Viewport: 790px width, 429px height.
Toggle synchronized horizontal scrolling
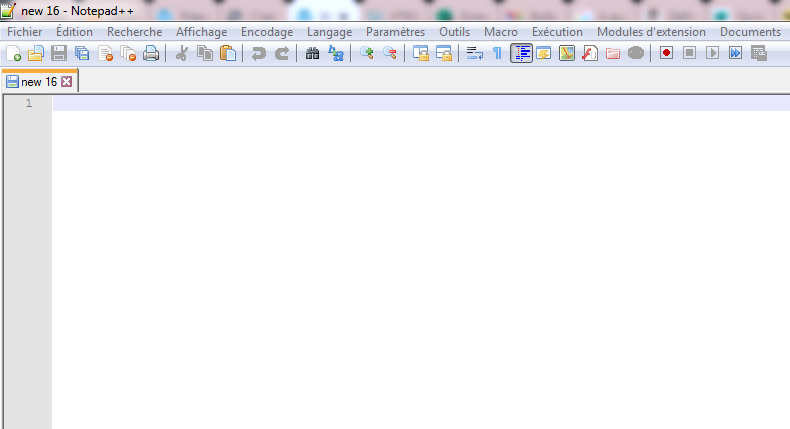pos(443,53)
